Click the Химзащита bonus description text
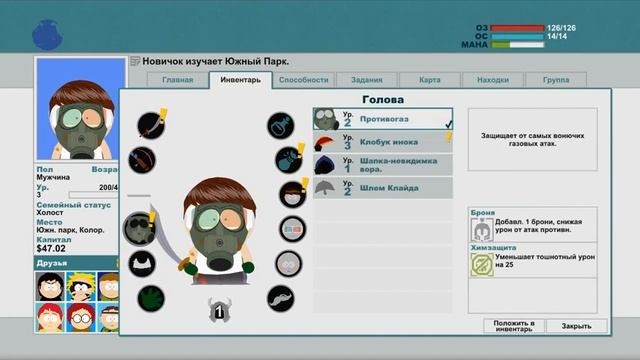This screenshot has height=360, width=640. (545, 260)
